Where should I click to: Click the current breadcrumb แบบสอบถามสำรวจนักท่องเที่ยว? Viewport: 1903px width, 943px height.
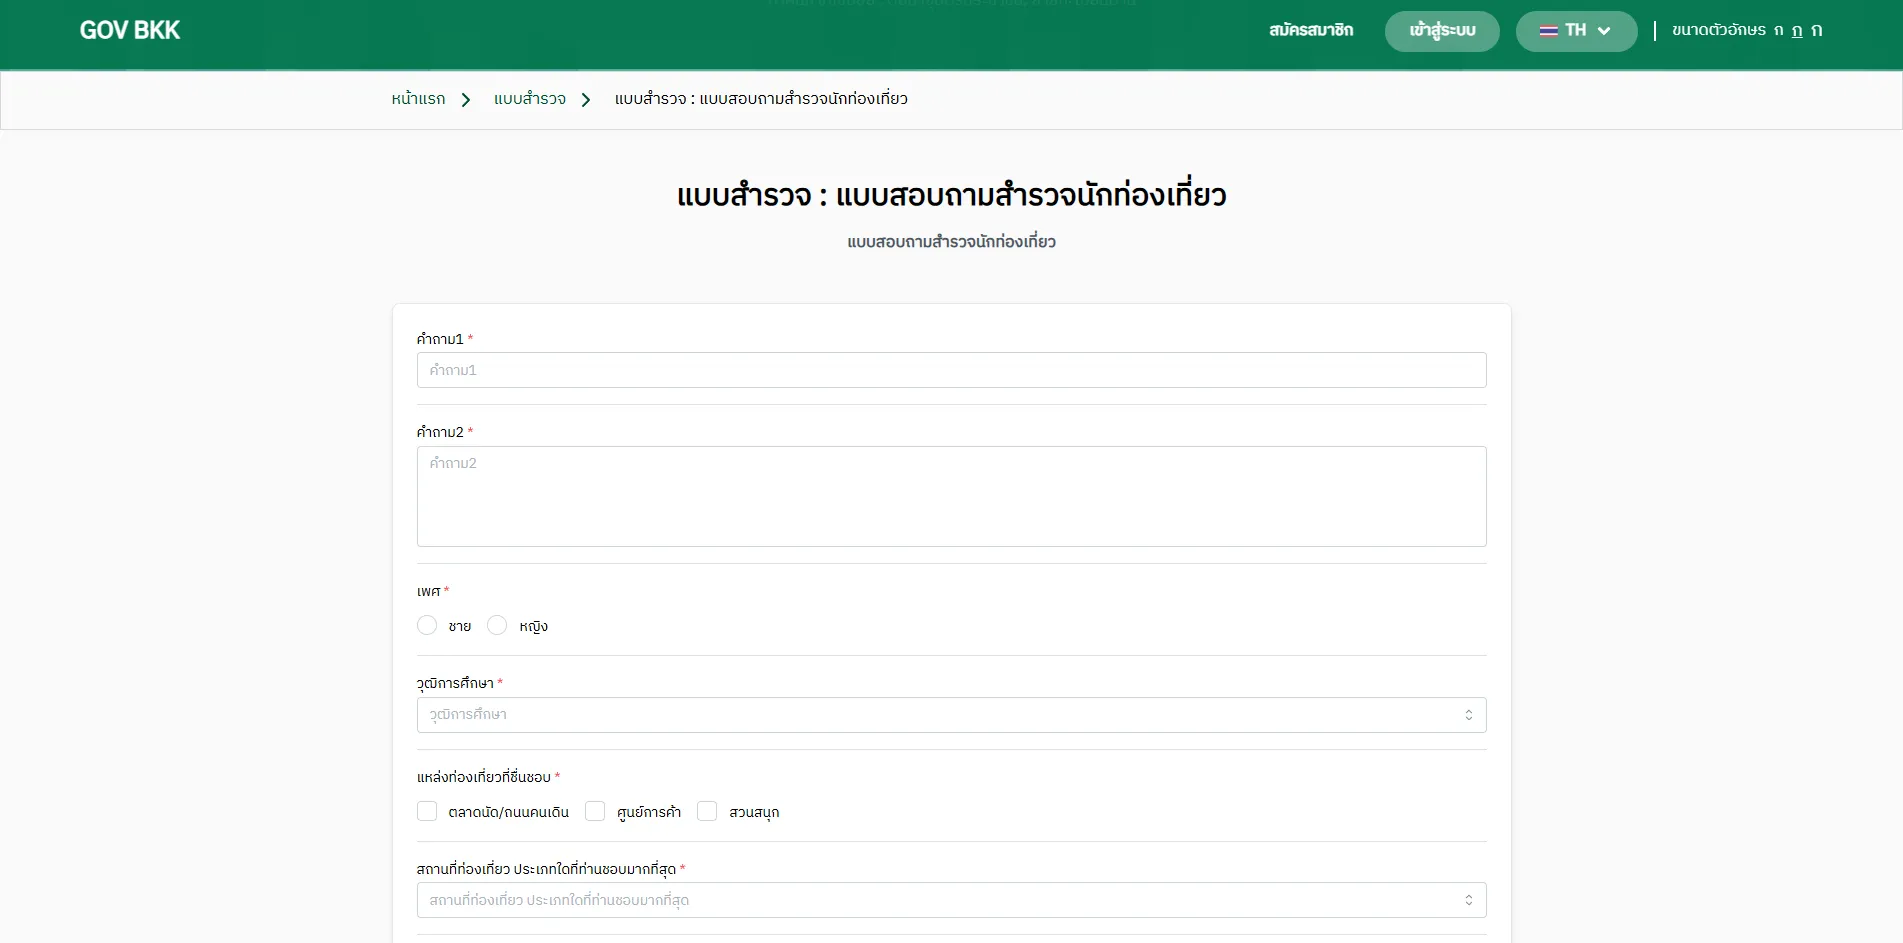(x=761, y=99)
